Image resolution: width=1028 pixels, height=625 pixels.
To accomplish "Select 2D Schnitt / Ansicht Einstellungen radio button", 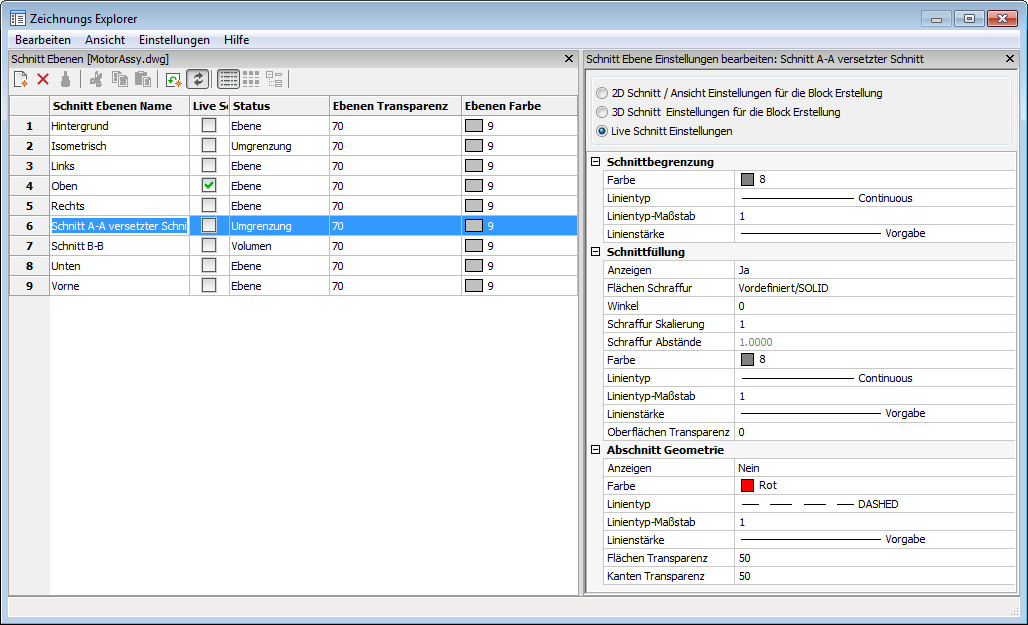I will point(602,93).
